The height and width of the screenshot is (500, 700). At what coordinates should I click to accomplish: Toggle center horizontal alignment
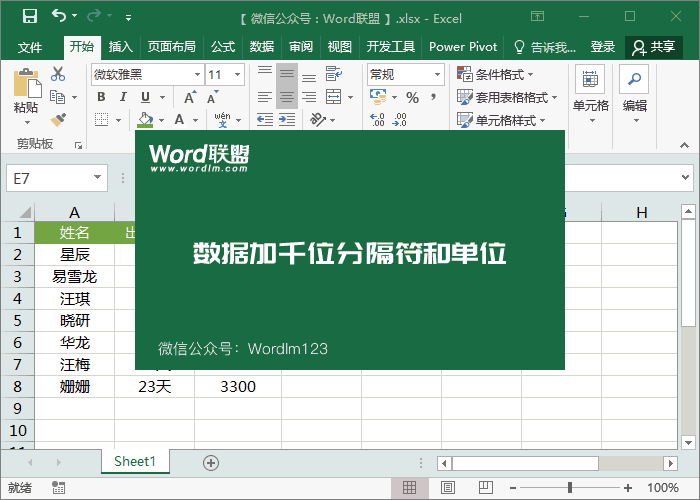287,97
